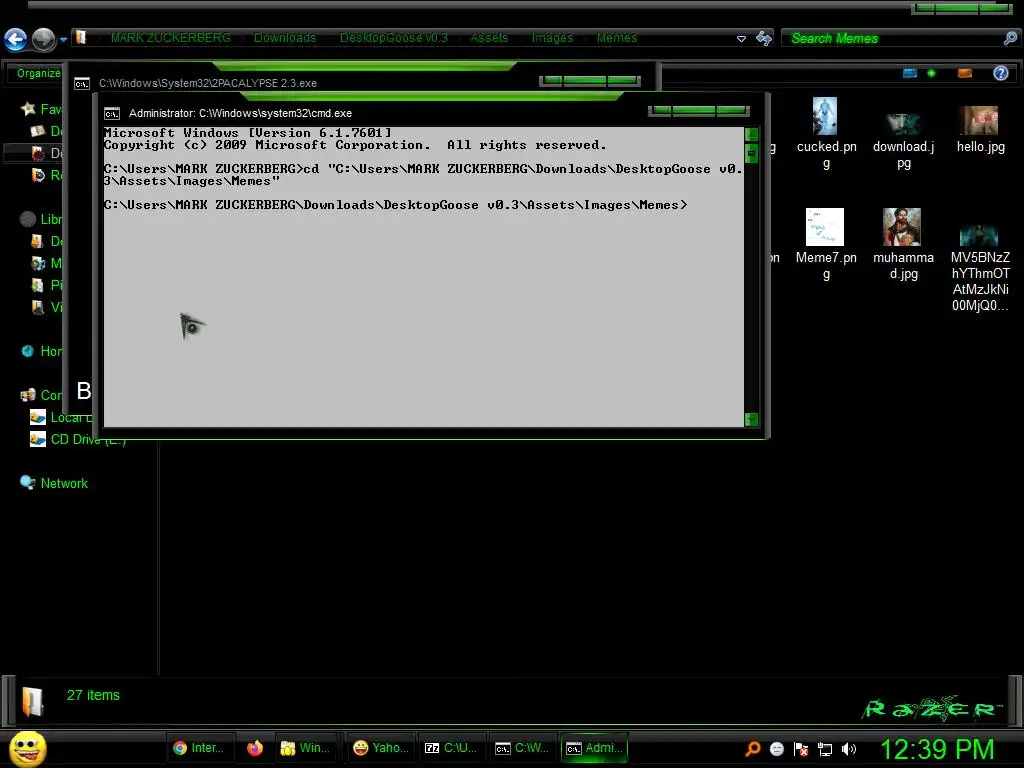Image resolution: width=1024 pixels, height=768 pixels.
Task: Go back in the Explorer window
Action: coord(16,39)
